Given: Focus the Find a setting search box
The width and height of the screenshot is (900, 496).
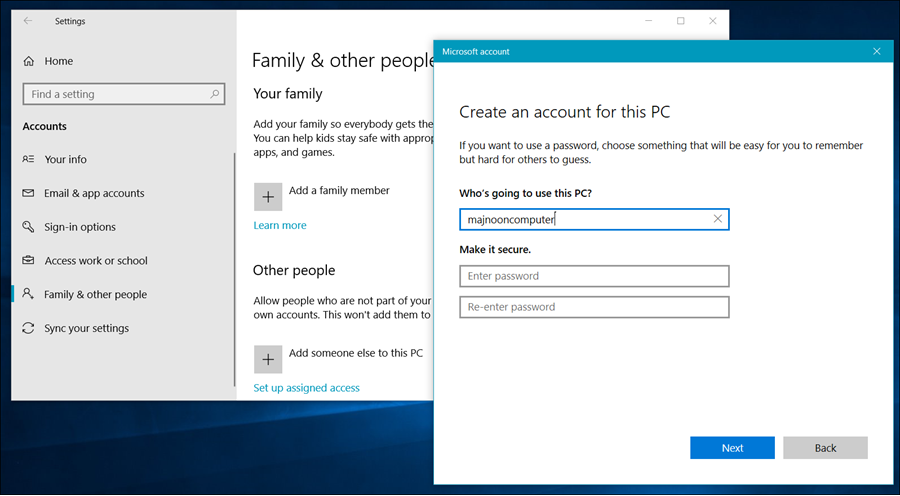Looking at the screenshot, I should [123, 94].
